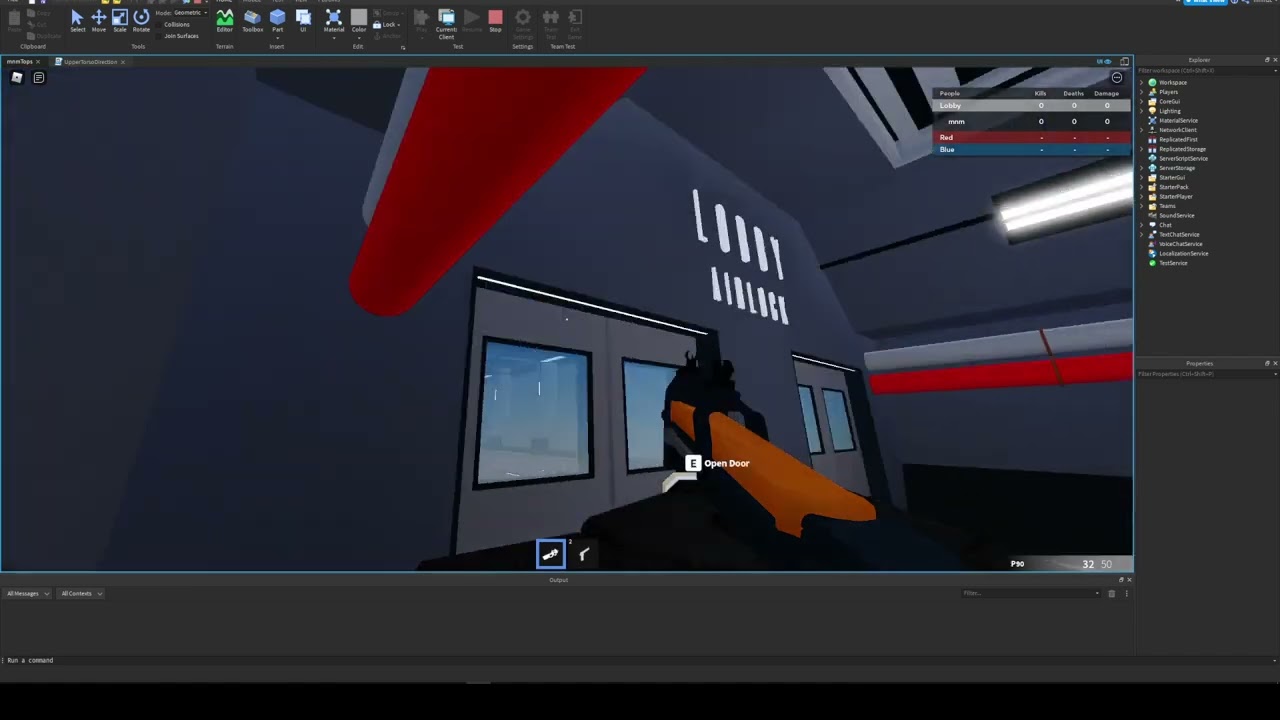Screen dimensions: 1280x720
Task: Activate the Rotate tool
Action: click(x=141, y=20)
